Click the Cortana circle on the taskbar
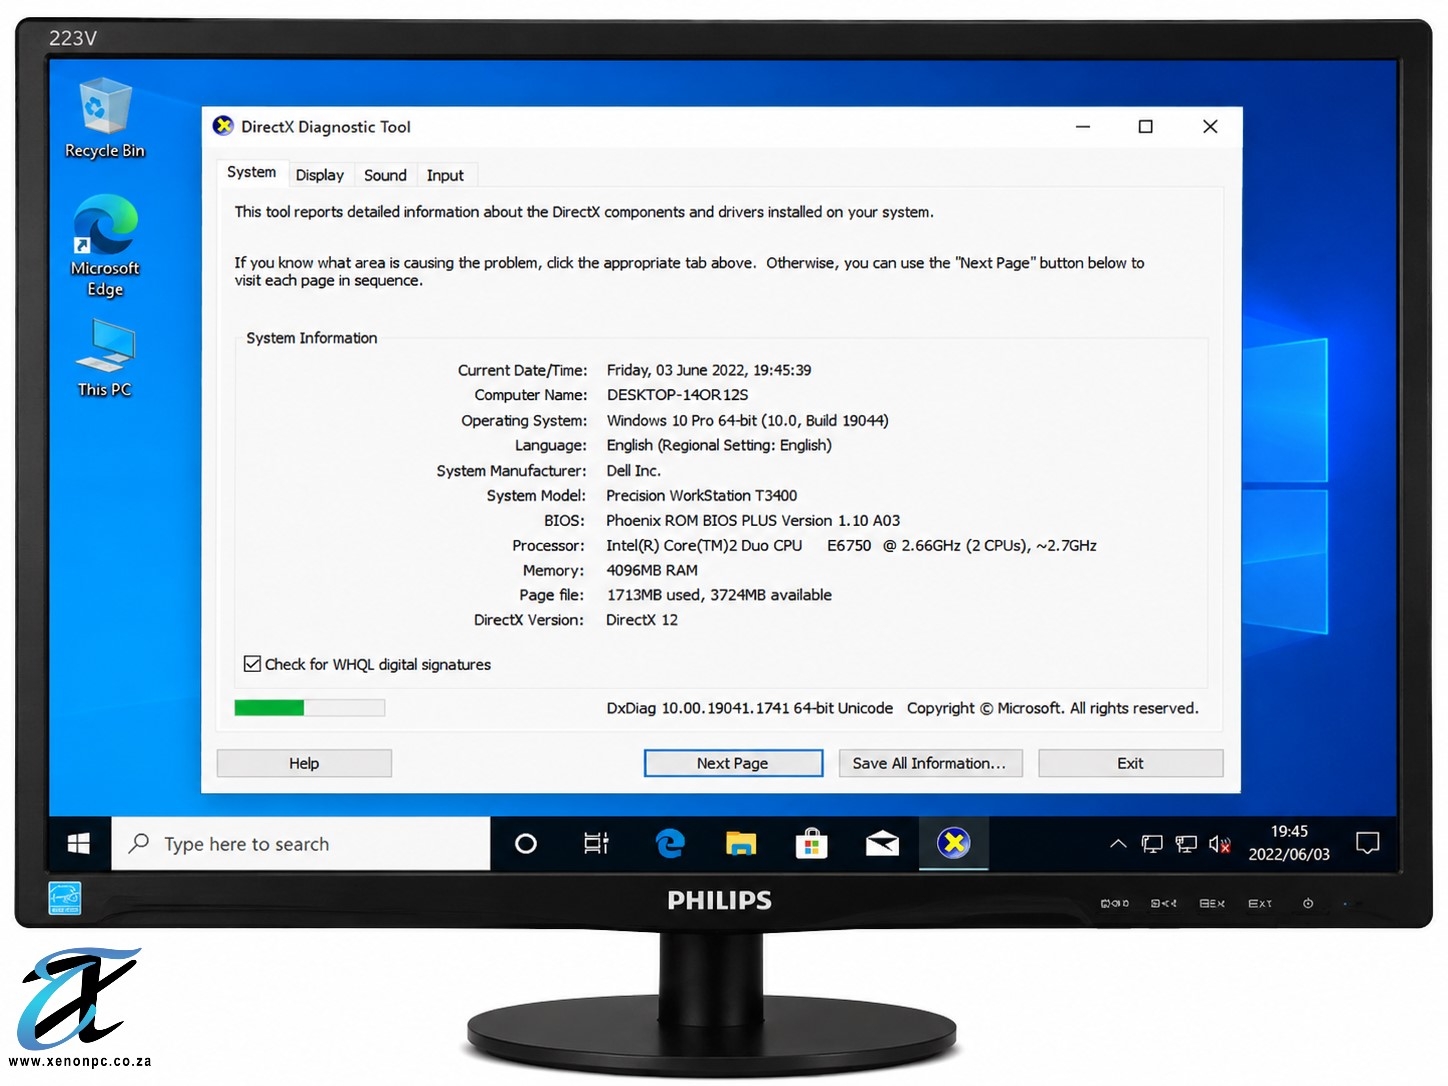Image resolution: width=1448 pixels, height=1086 pixels. (x=525, y=844)
